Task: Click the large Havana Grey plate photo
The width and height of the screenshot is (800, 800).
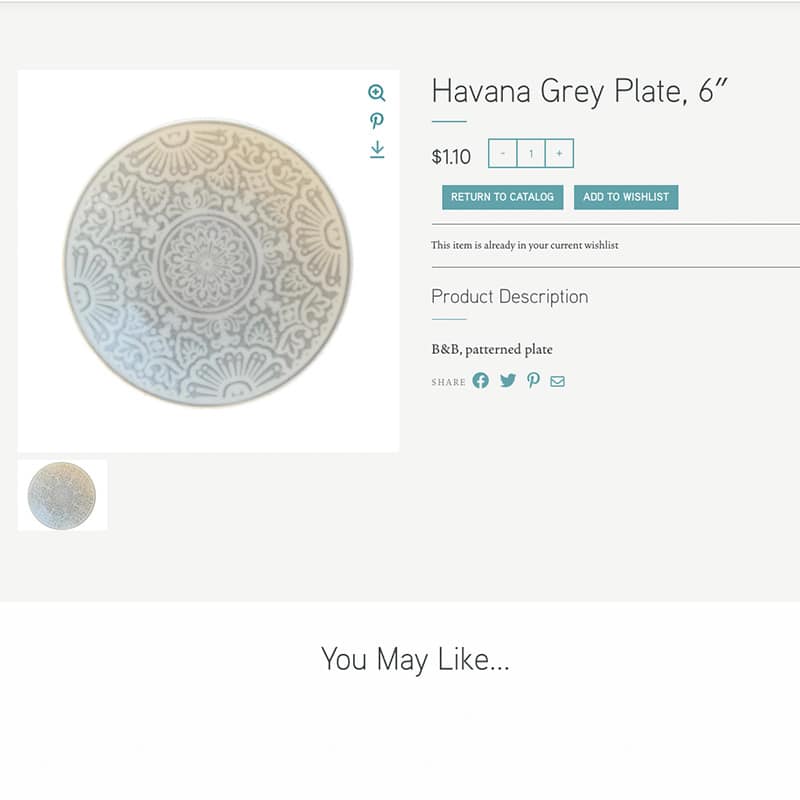Action: click(x=208, y=263)
